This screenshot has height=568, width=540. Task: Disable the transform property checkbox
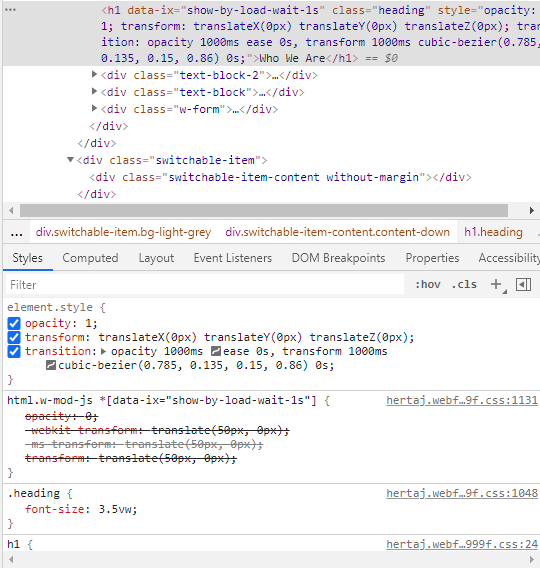tap(14, 337)
